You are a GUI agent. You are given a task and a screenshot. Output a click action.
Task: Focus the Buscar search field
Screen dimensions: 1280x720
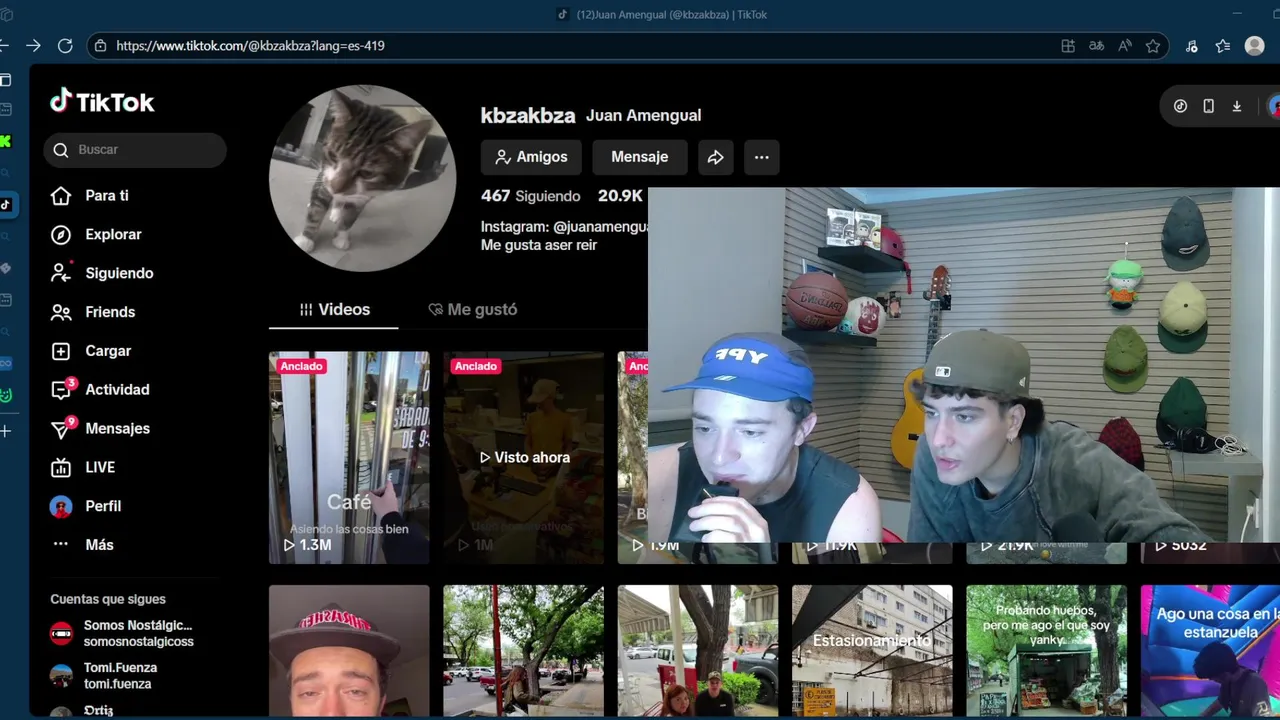[135, 150]
